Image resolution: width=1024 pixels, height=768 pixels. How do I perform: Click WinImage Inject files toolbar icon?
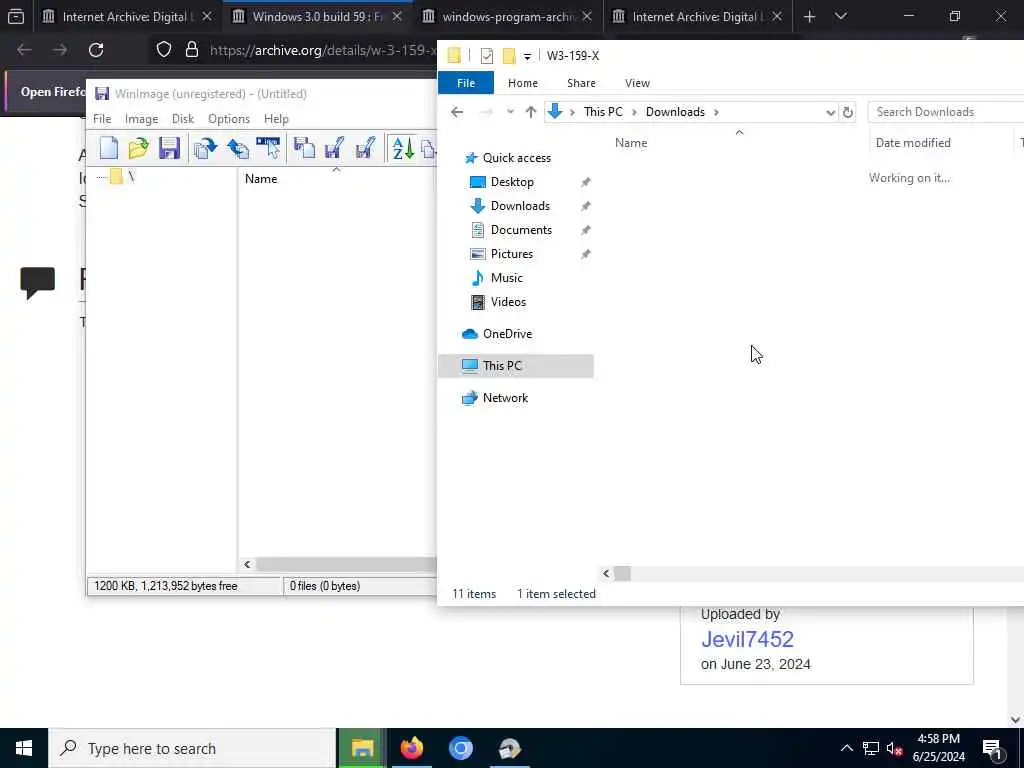tap(206, 148)
